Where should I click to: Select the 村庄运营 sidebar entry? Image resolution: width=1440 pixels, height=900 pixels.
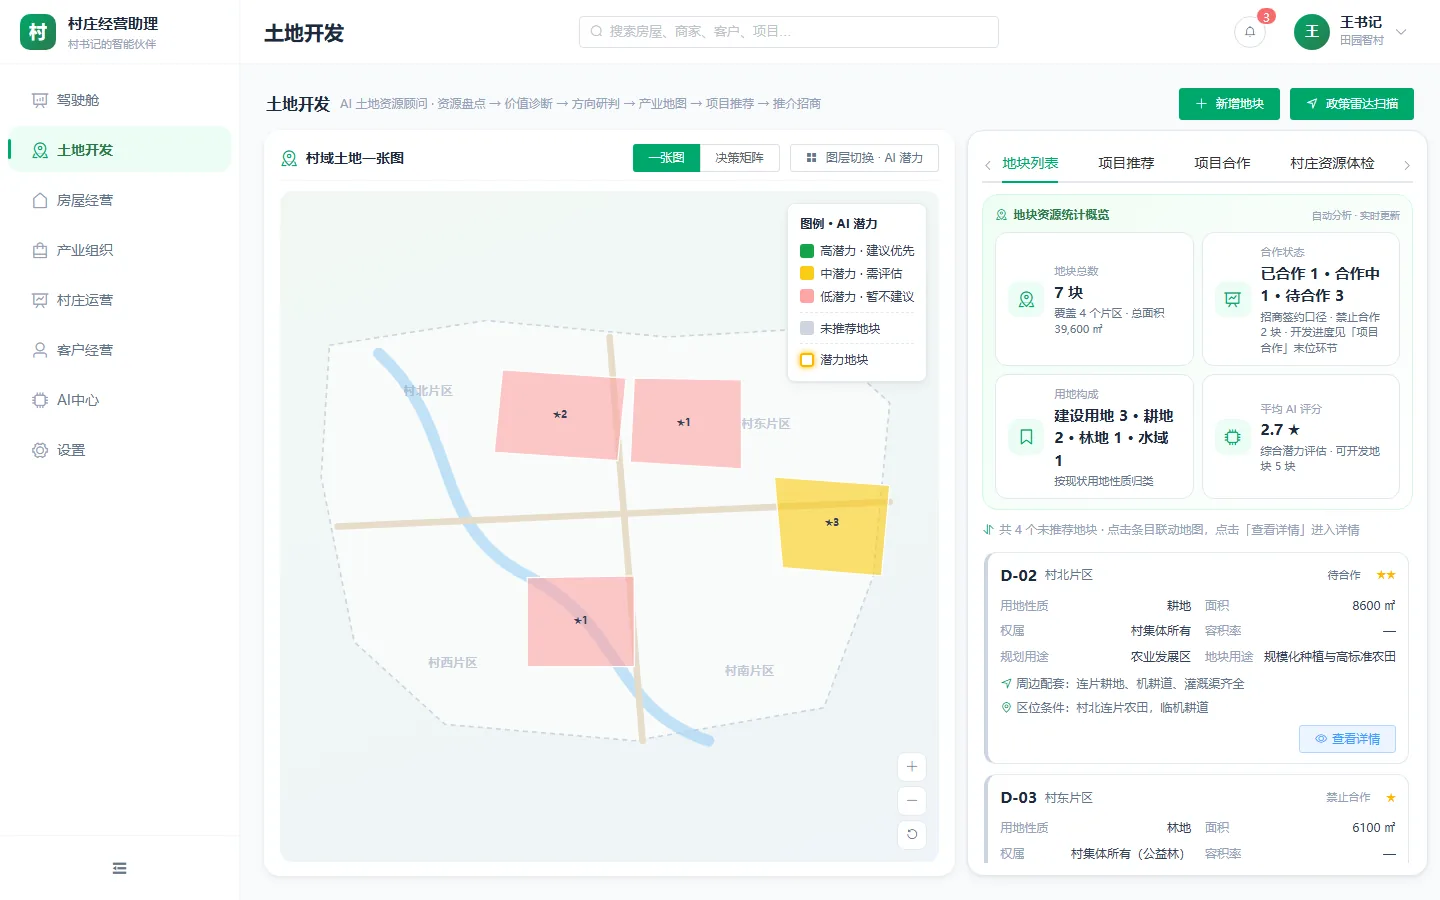[119, 300]
